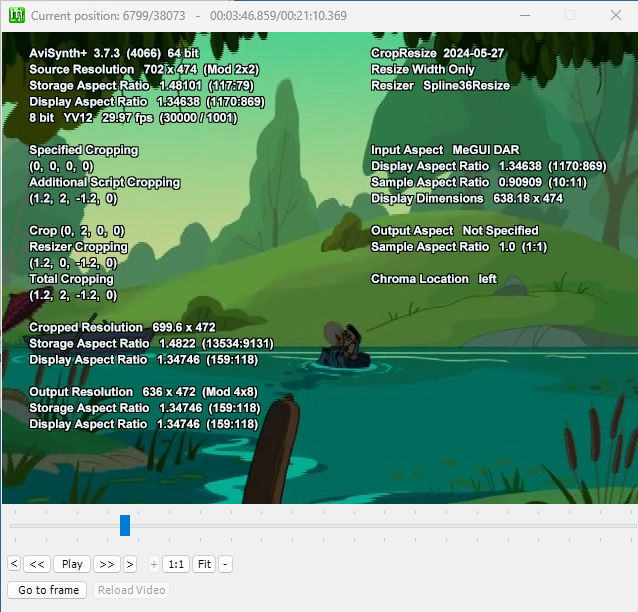This screenshot has width=638, height=612.
Task: Zoom in with the + button
Action: 154,564
